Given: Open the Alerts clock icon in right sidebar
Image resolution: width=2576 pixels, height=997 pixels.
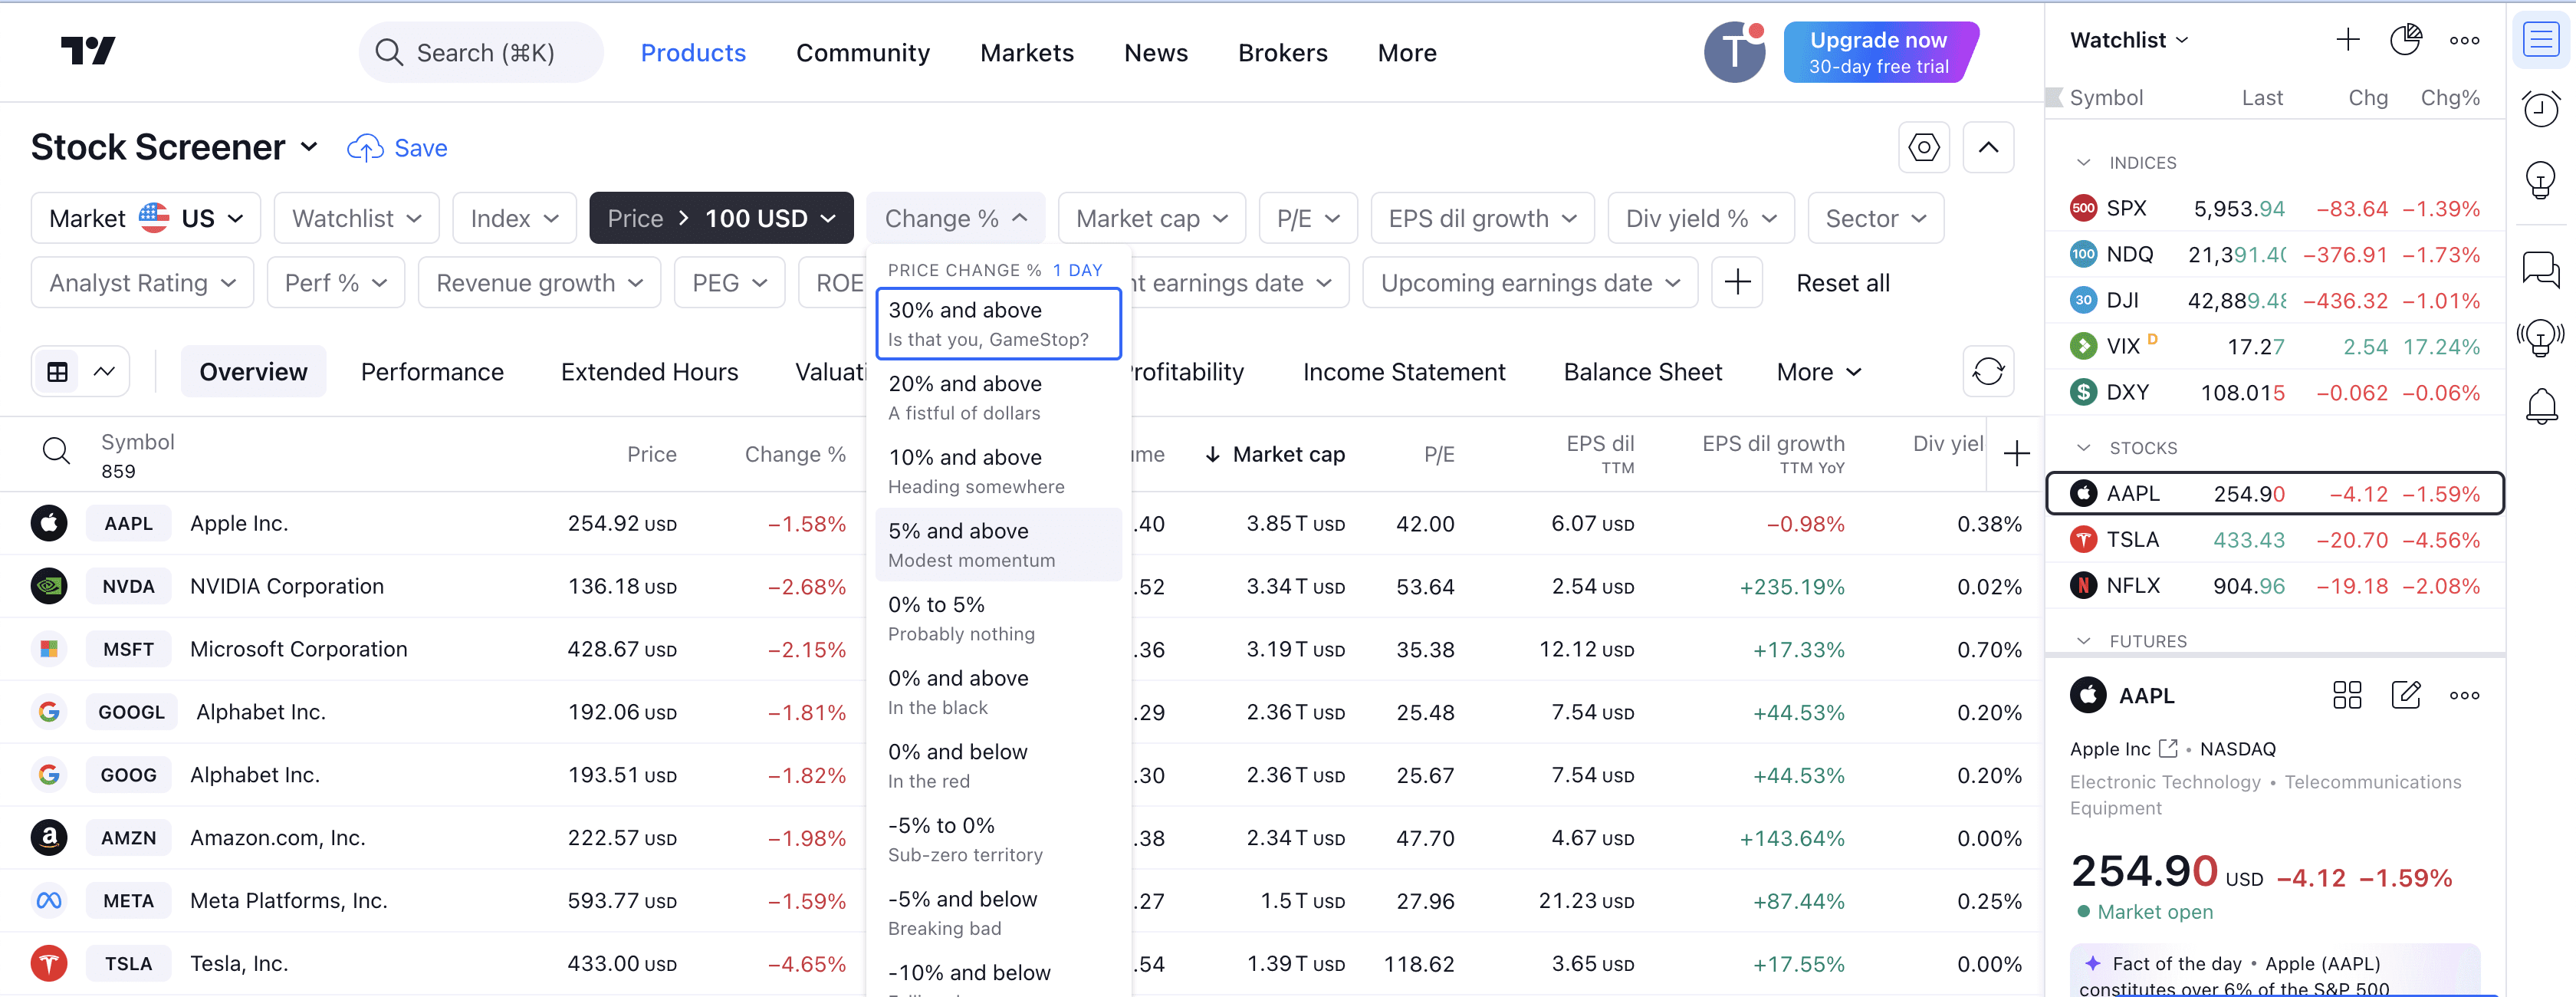Looking at the screenshot, I should [2540, 108].
